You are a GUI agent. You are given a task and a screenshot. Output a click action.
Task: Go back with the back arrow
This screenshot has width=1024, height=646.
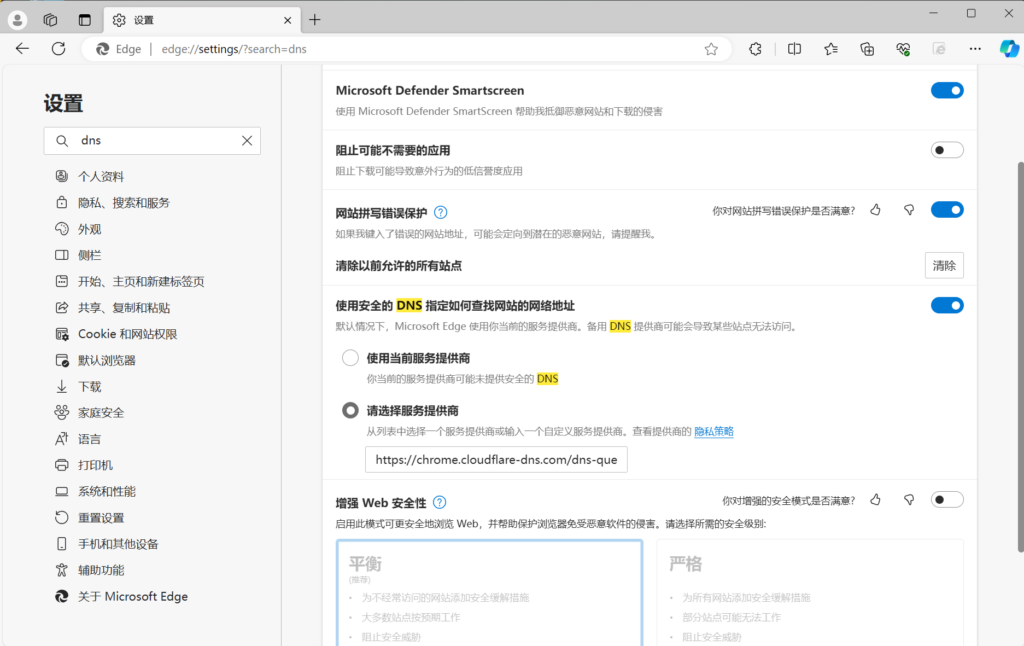[x=22, y=49]
